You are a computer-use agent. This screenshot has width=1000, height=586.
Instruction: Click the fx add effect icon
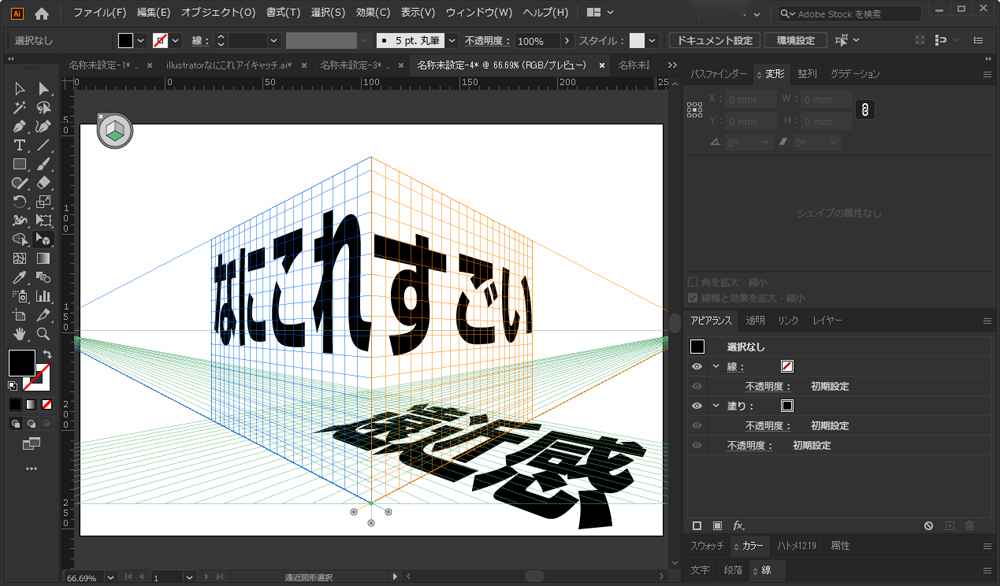tap(738, 525)
